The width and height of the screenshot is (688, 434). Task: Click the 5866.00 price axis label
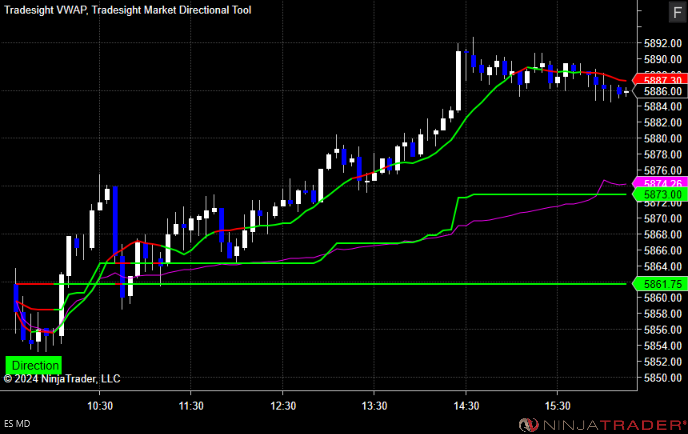pyautogui.click(x=663, y=251)
